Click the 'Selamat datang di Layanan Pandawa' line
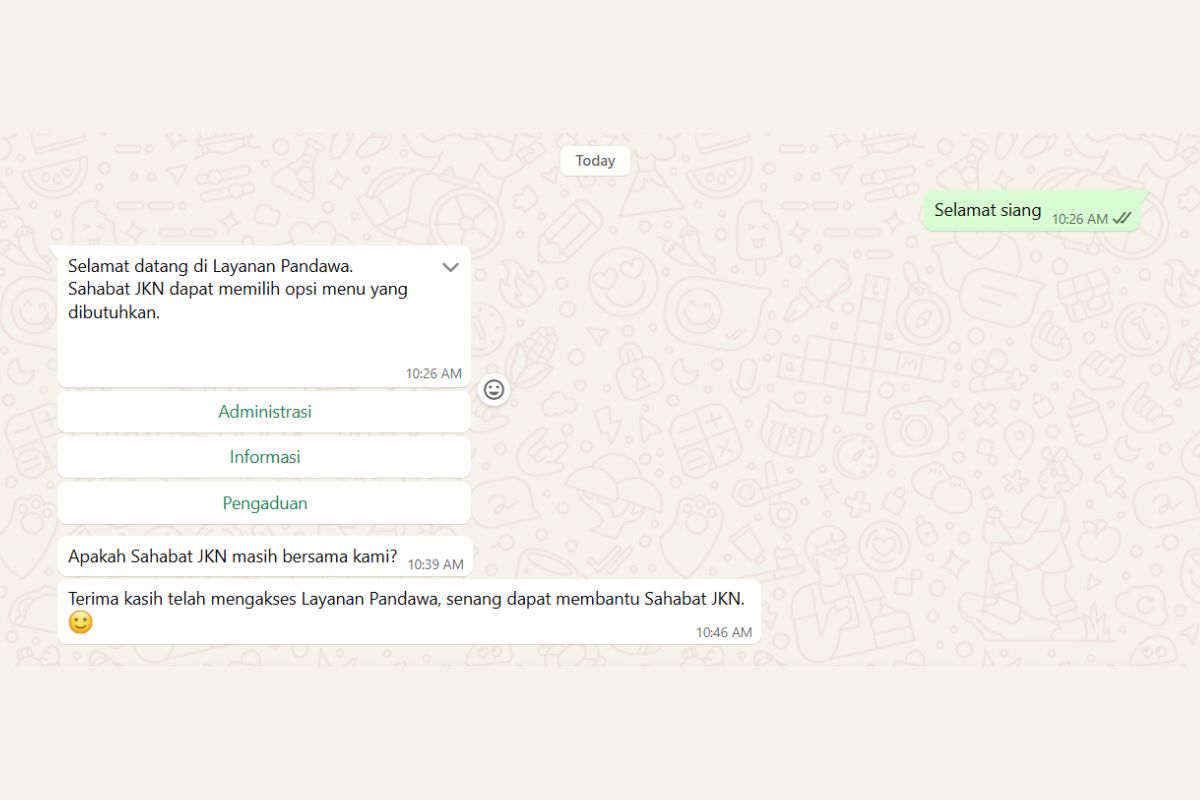 [210, 267]
